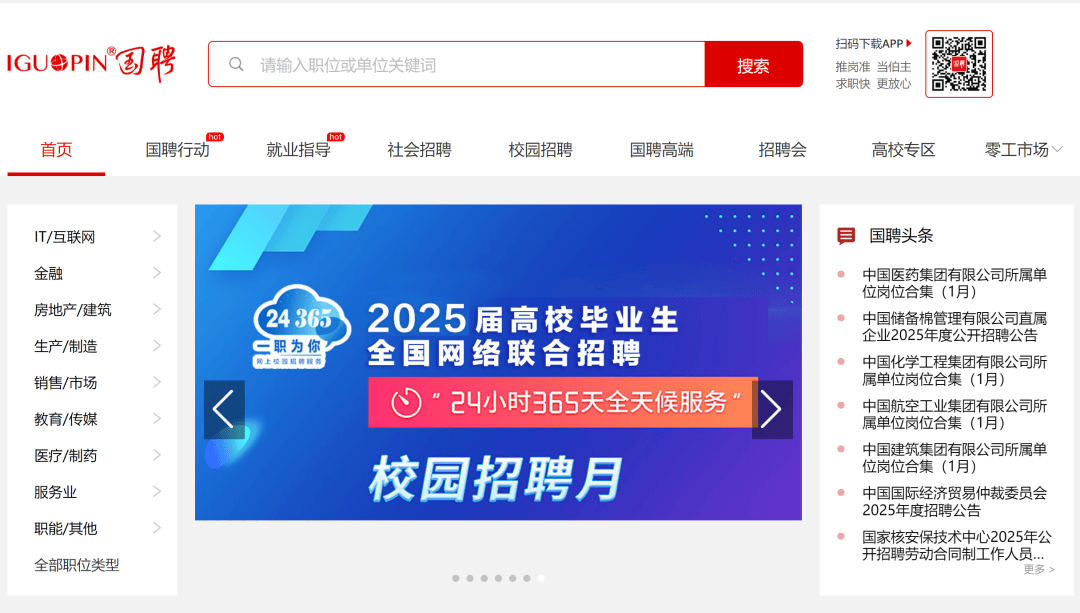This screenshot has height=613, width=1080.
Task: Open the 校园招聘 nav tab
Action: click(540, 149)
